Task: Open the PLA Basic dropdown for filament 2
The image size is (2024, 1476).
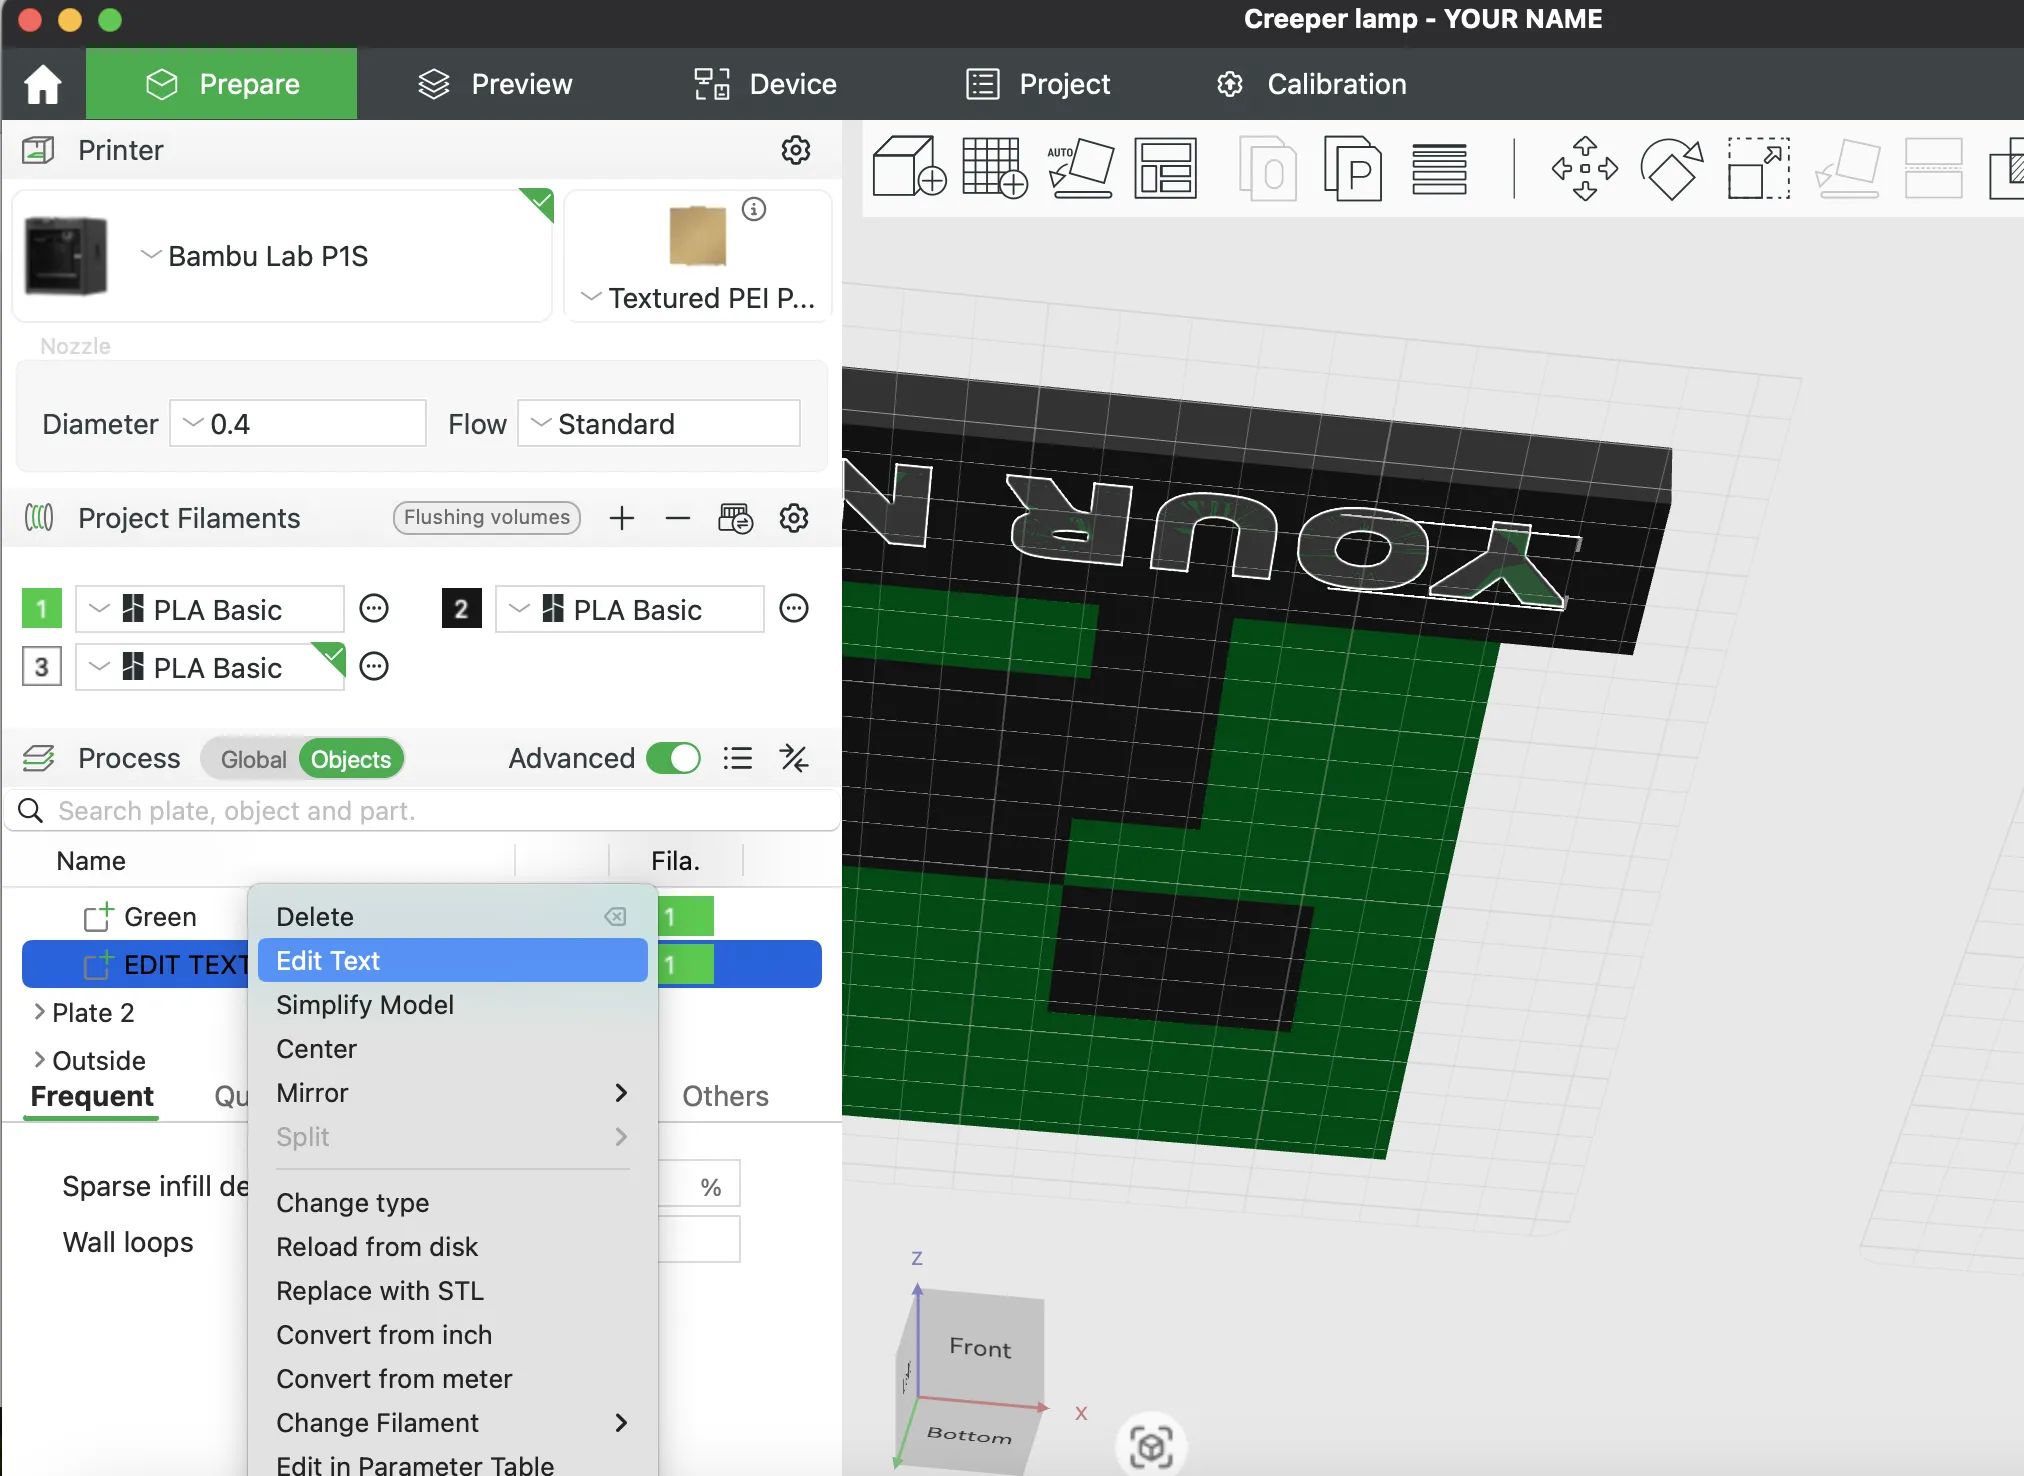Action: (x=518, y=609)
